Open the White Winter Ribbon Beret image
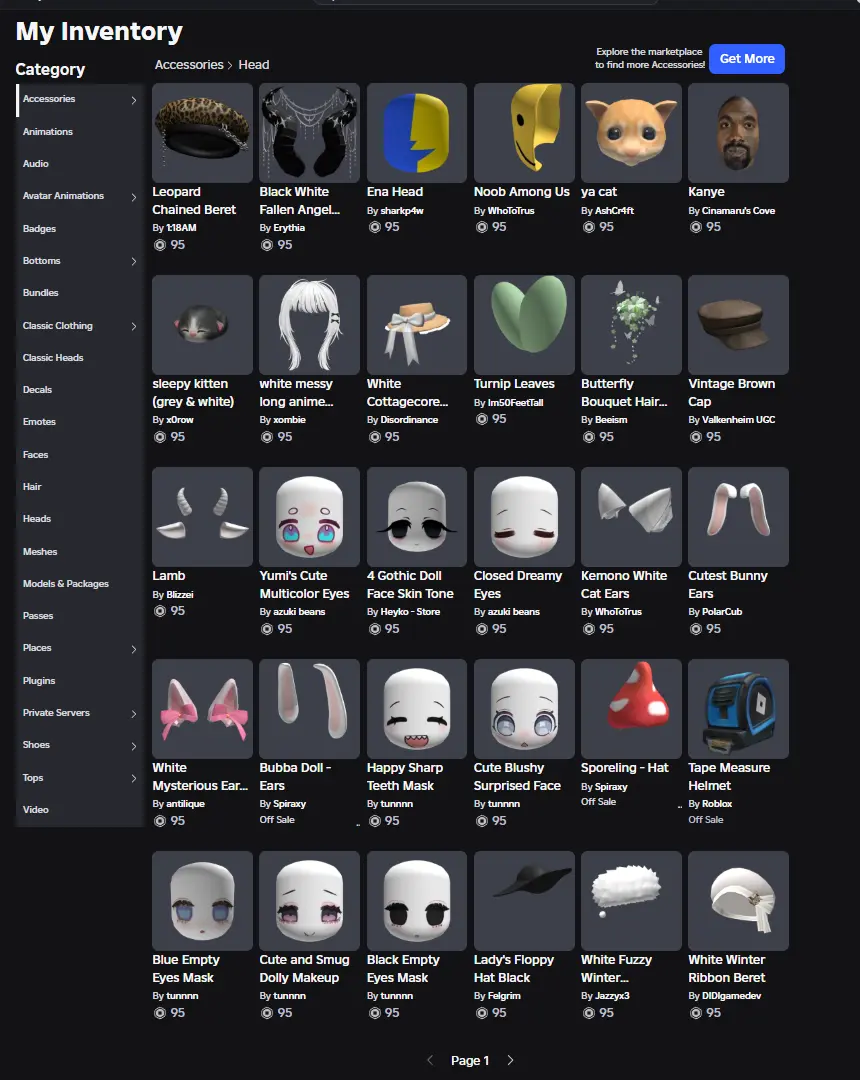 pyautogui.click(x=738, y=902)
